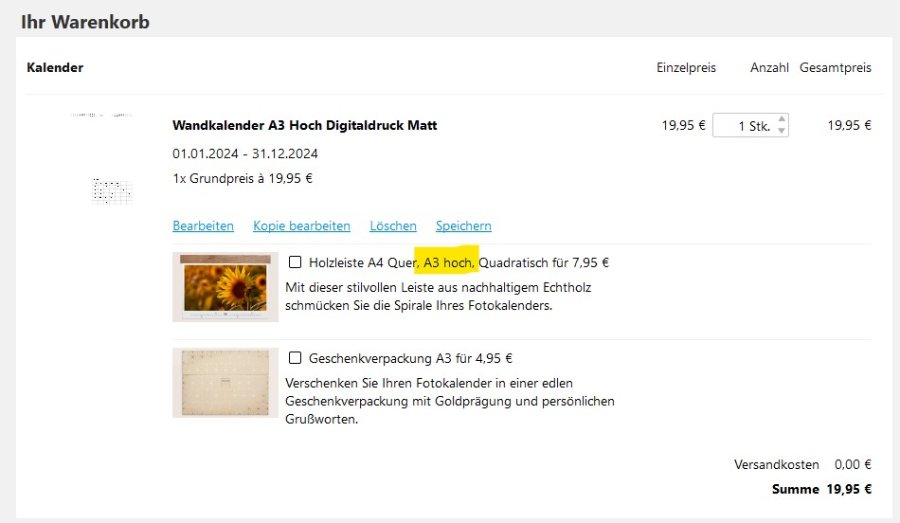This screenshot has width=900, height=523.
Task: Select the Wandkalender A3 Hoch product title
Action: pyautogui.click(x=305, y=125)
